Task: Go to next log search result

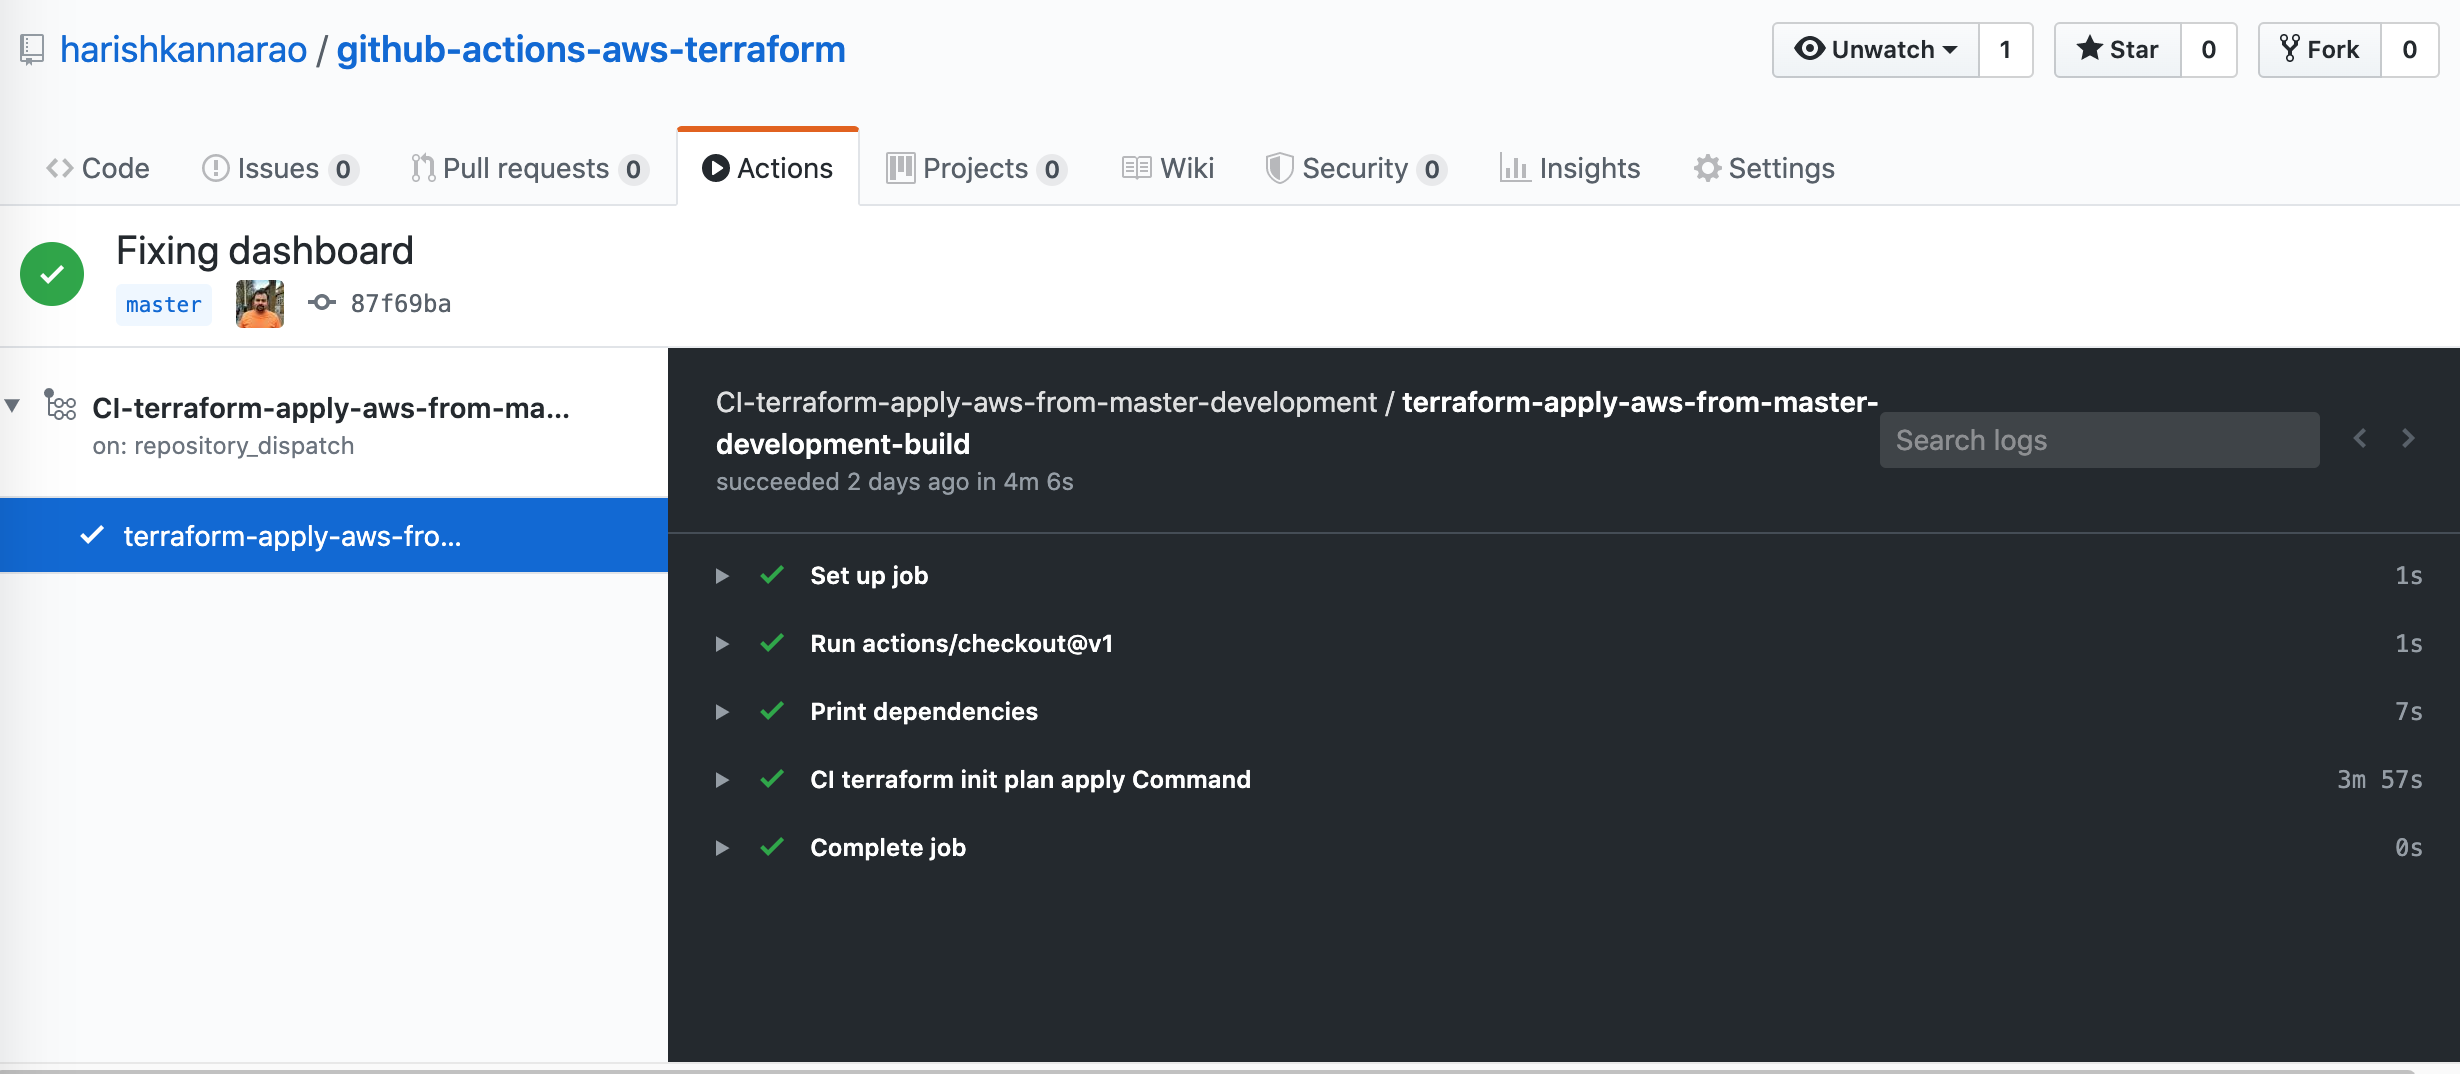Action: [2408, 438]
